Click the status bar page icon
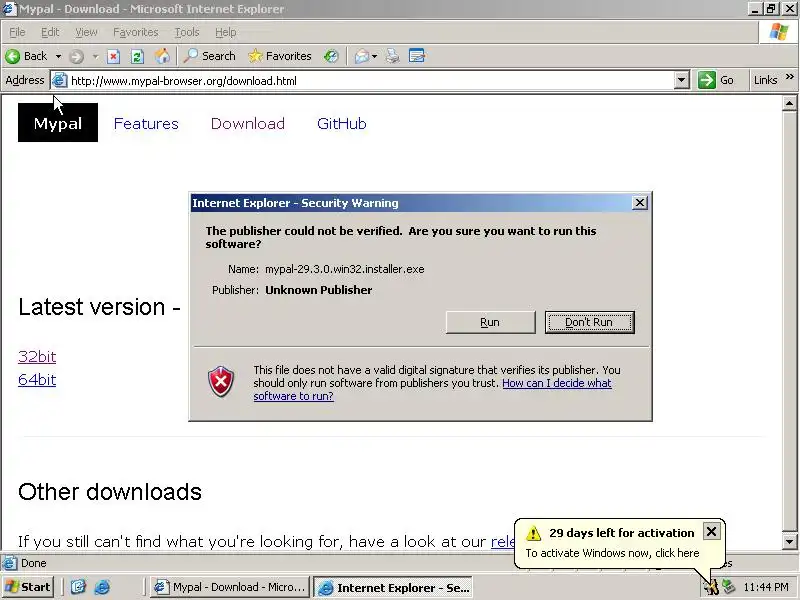 9,563
